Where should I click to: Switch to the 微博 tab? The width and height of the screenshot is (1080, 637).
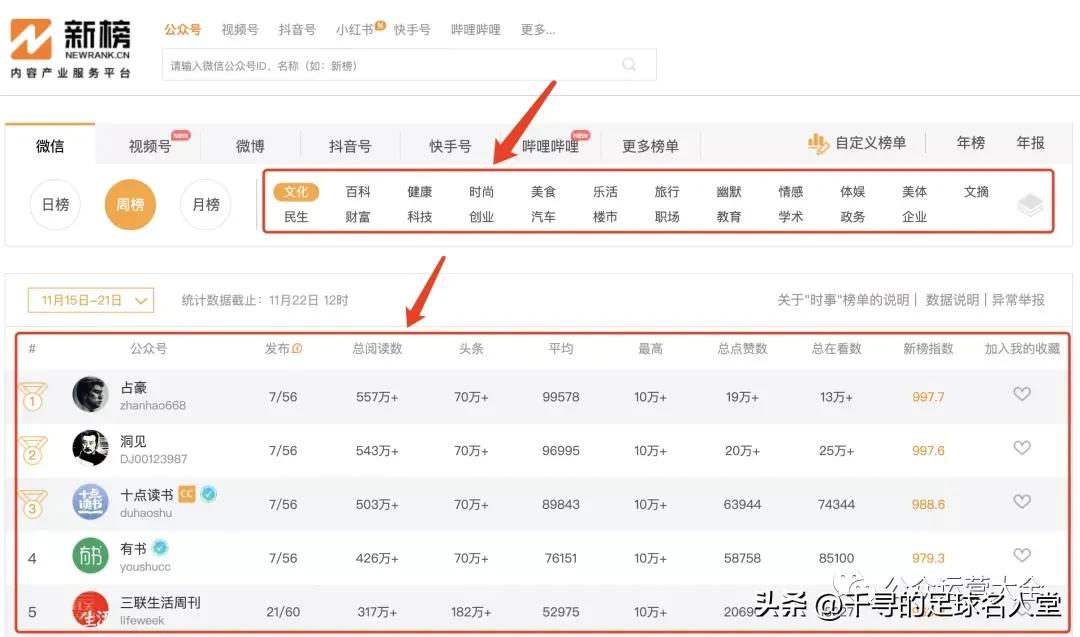(251, 145)
